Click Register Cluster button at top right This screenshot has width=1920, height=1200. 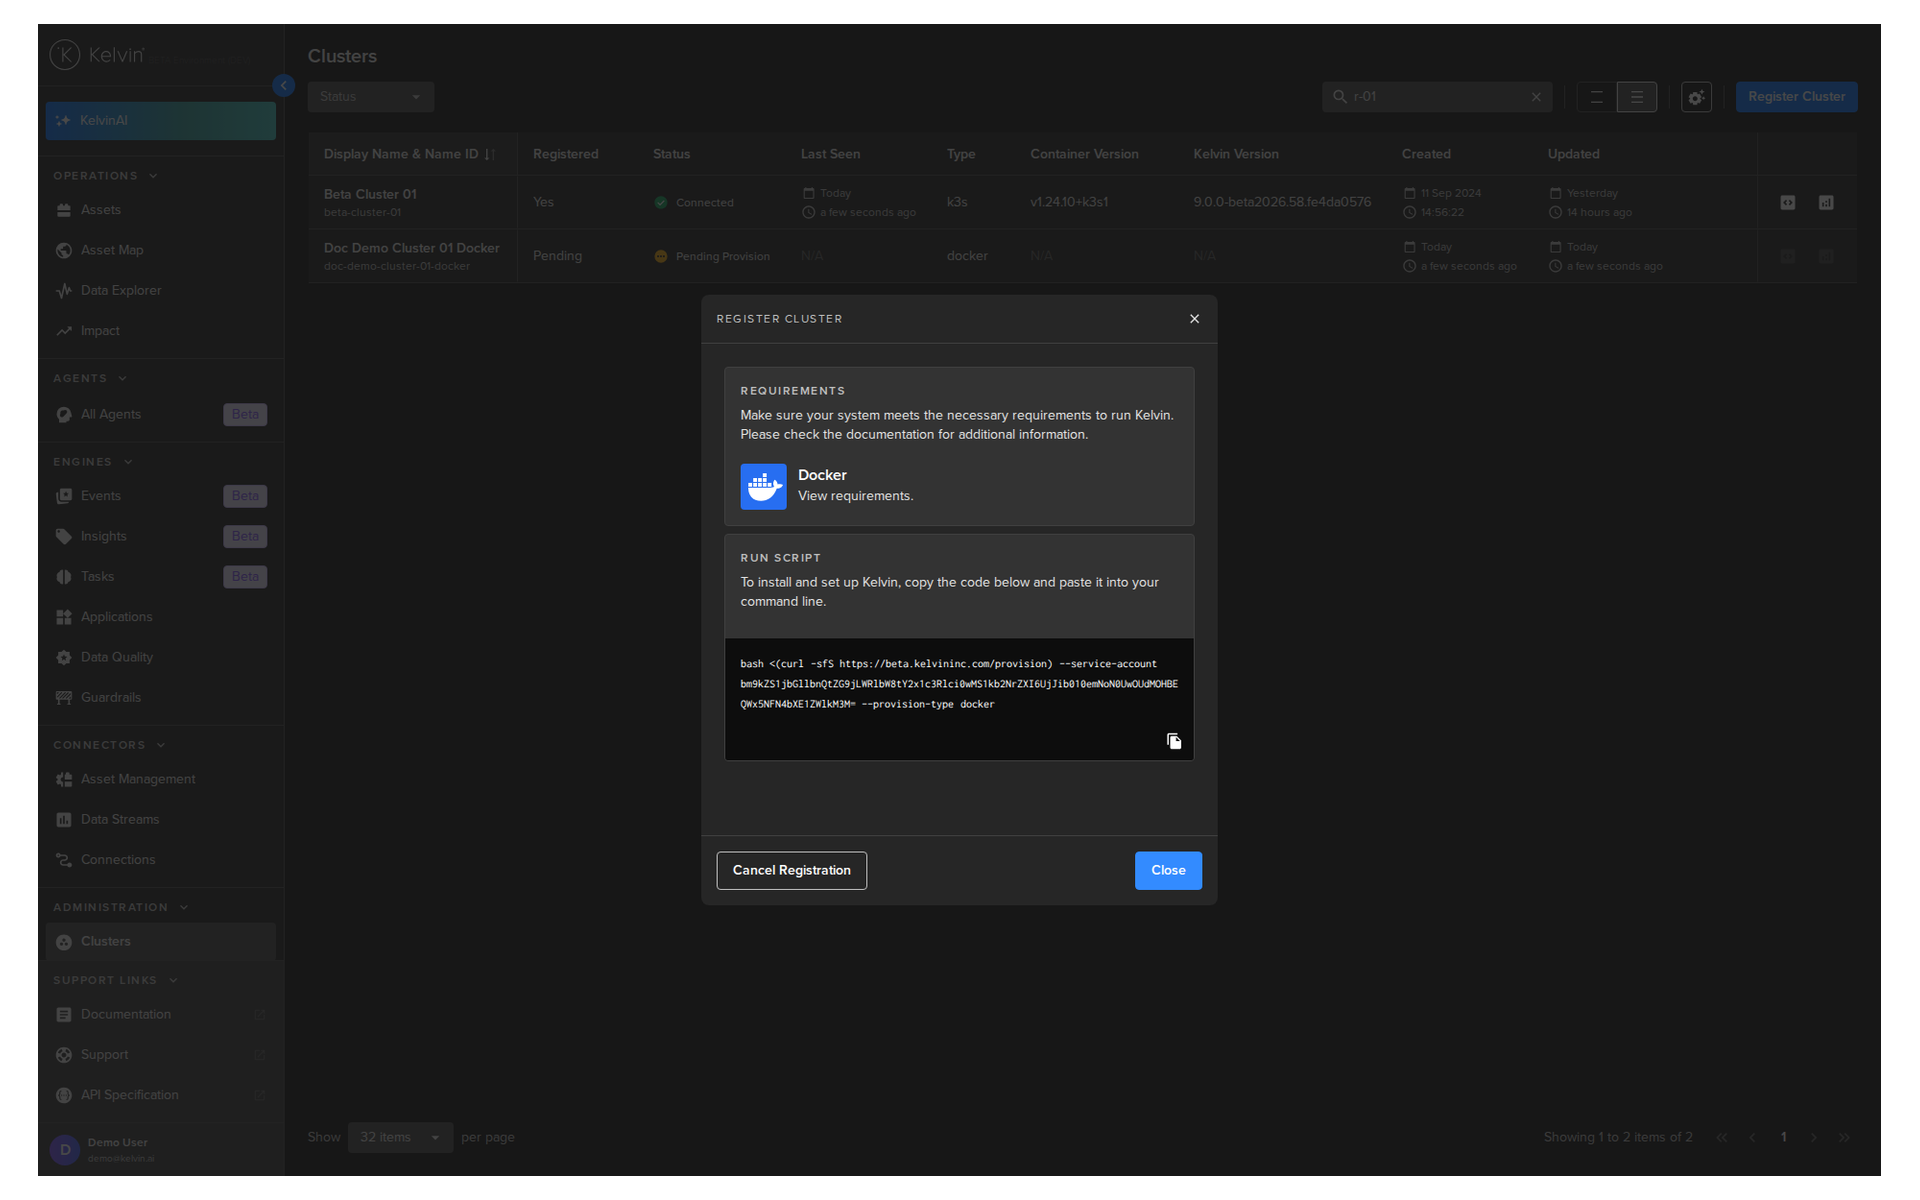tap(1796, 97)
